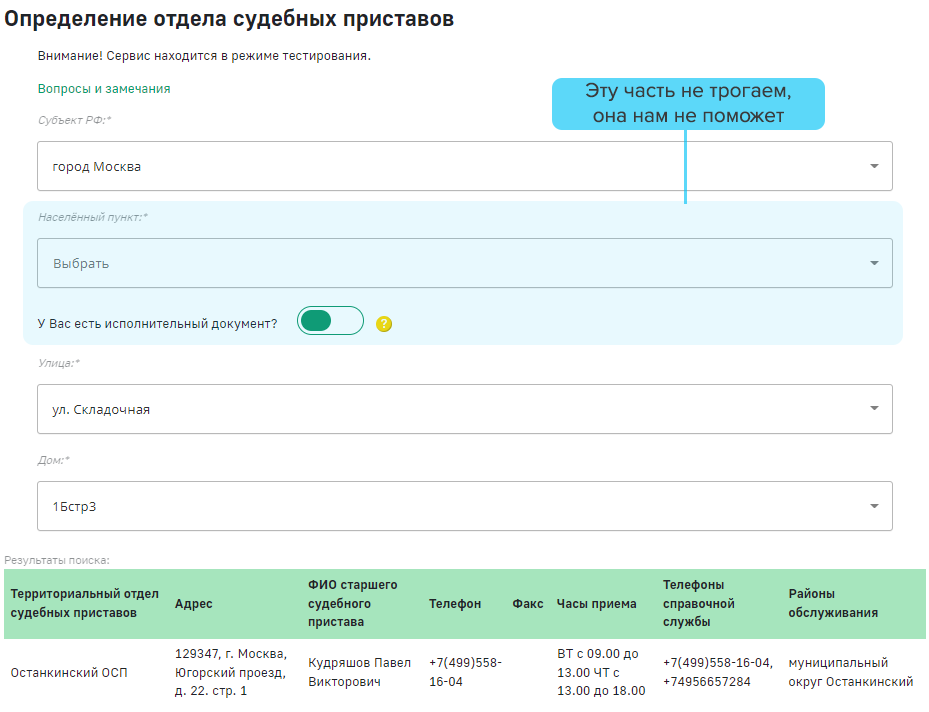
Task: Click the dropdown arrow next to 'ул. Складочная'
Action: [872, 409]
